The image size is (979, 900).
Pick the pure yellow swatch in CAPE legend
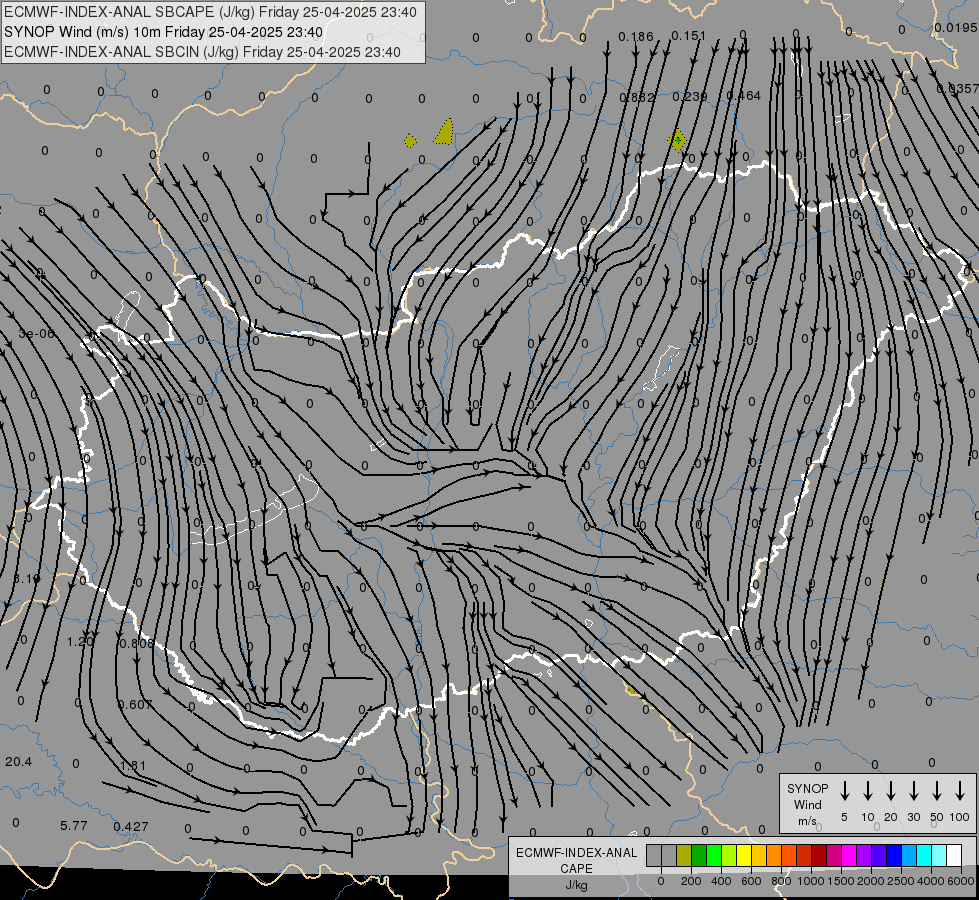[744, 855]
